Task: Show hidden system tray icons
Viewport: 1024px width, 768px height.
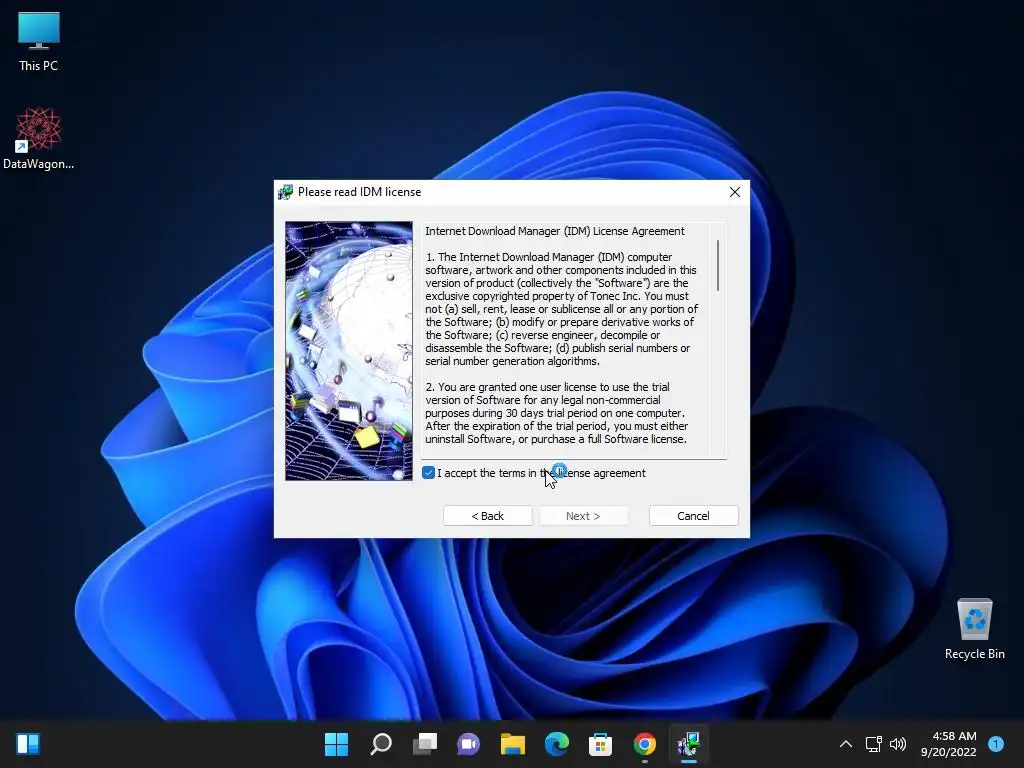Action: (846, 744)
